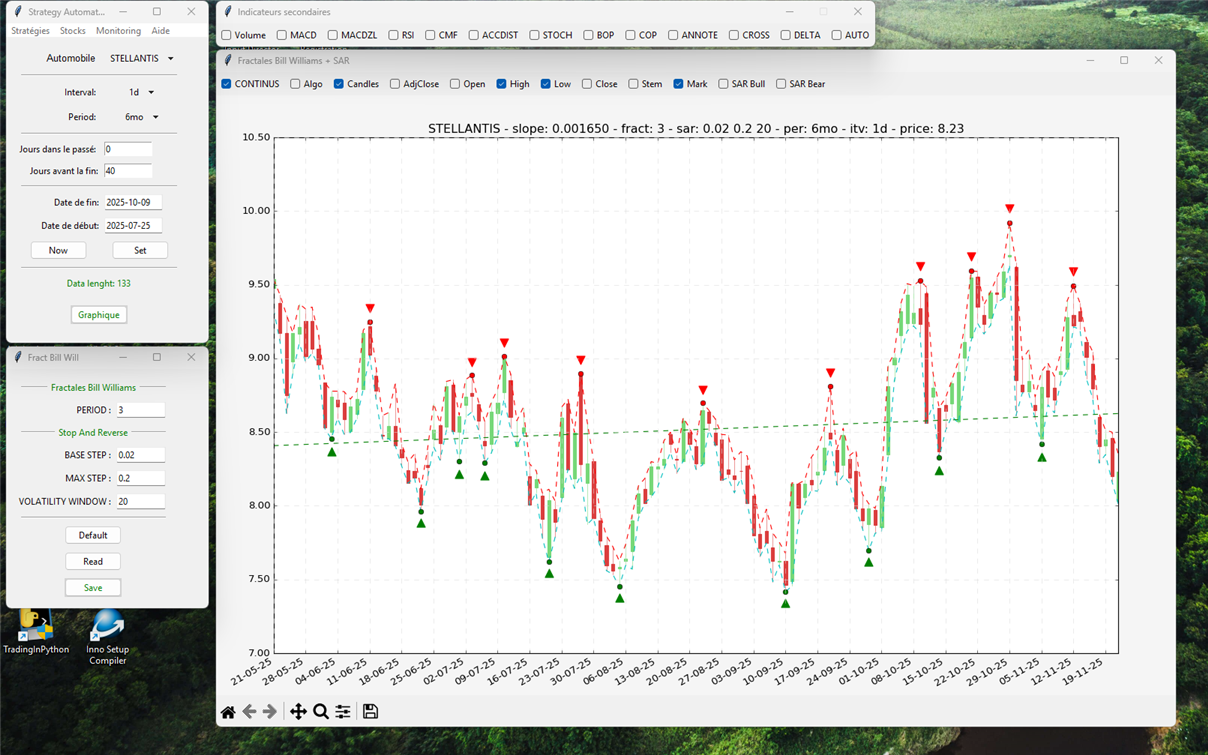The width and height of the screenshot is (1208, 755).
Task: Expand the Interval 1d dropdown
Action: [x=140, y=92]
